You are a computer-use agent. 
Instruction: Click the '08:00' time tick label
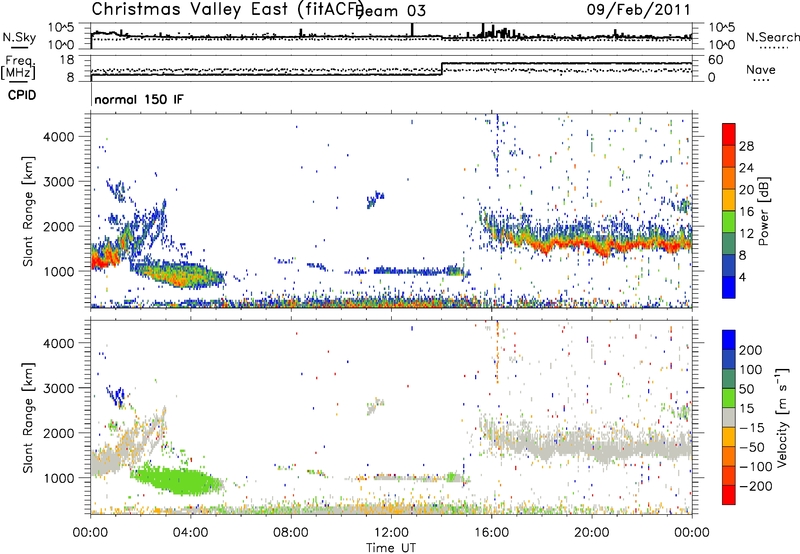(x=291, y=533)
